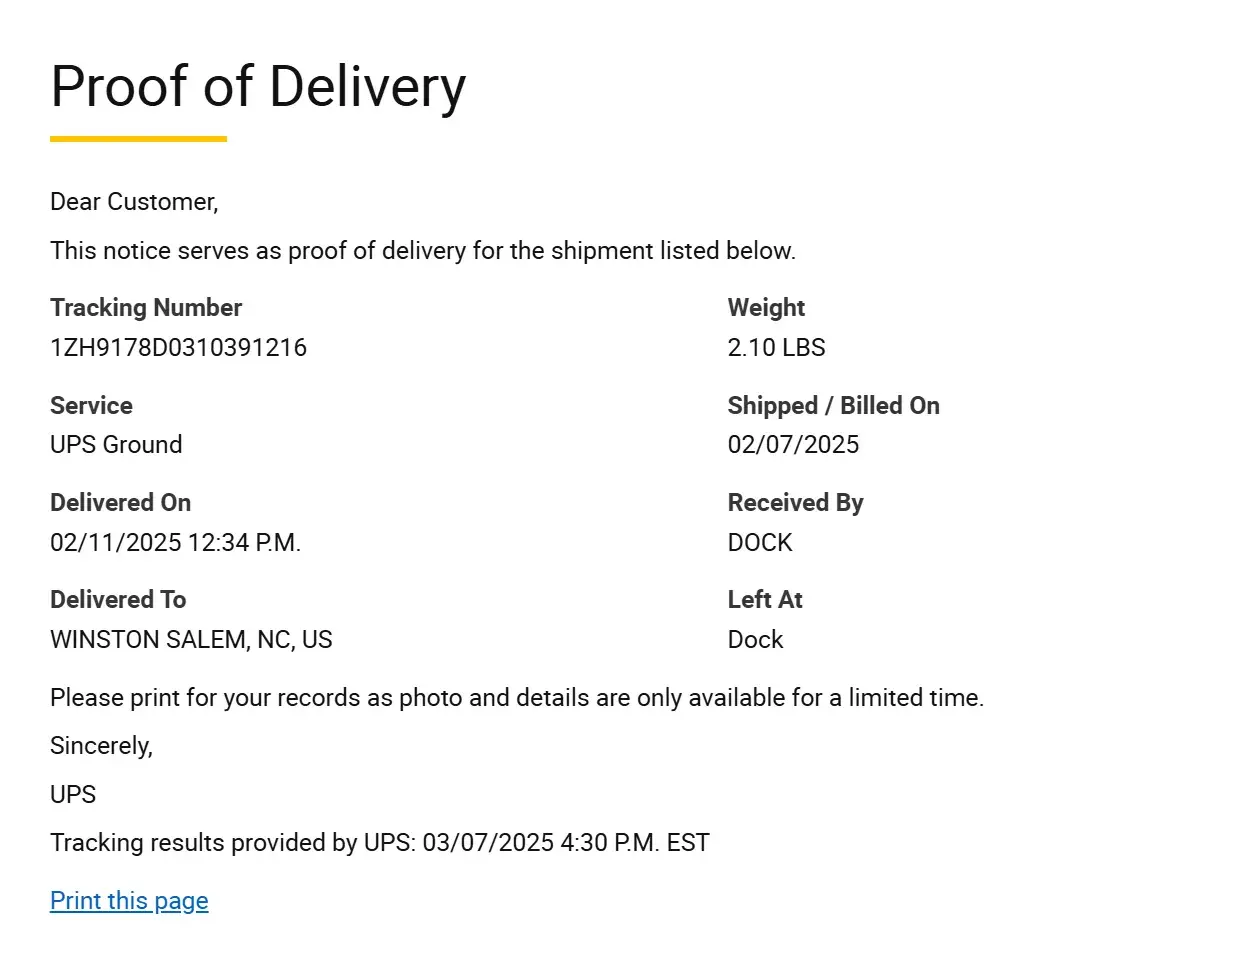This screenshot has height=976, width=1252.
Task: Click the Left At label
Action: tap(765, 600)
